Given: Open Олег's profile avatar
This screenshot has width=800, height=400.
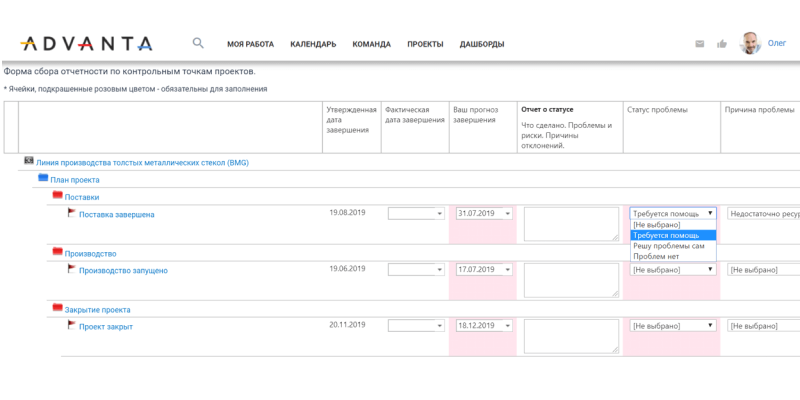Looking at the screenshot, I should pos(749,43).
